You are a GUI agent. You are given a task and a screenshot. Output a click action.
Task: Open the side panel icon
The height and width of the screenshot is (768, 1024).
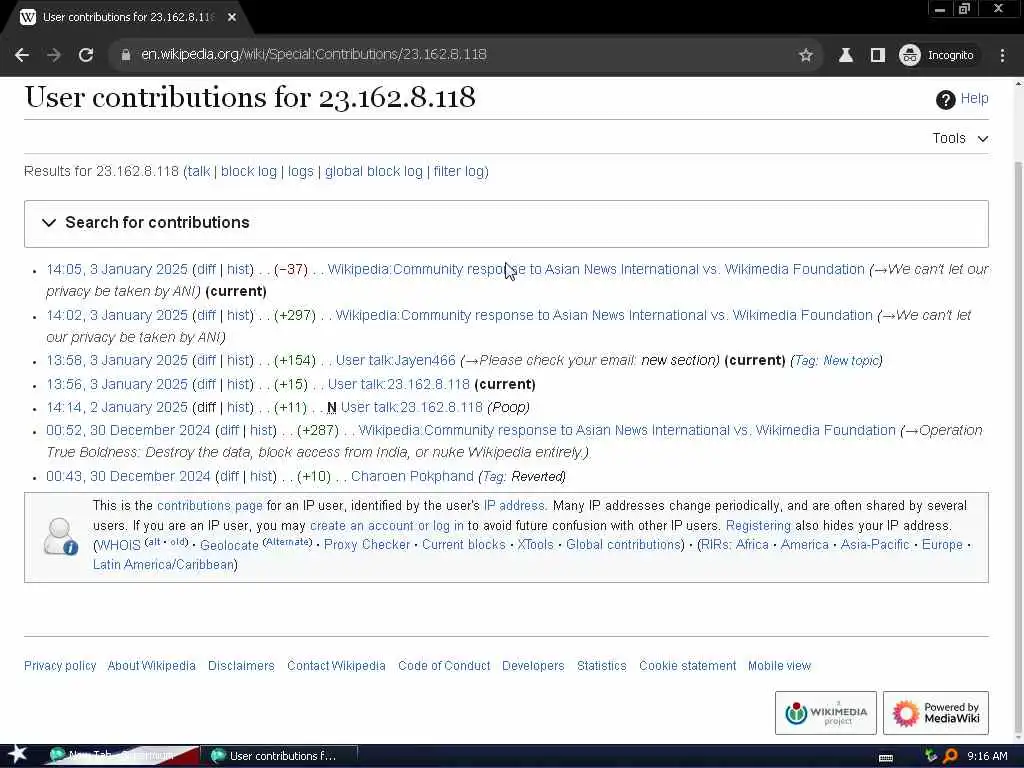878,55
